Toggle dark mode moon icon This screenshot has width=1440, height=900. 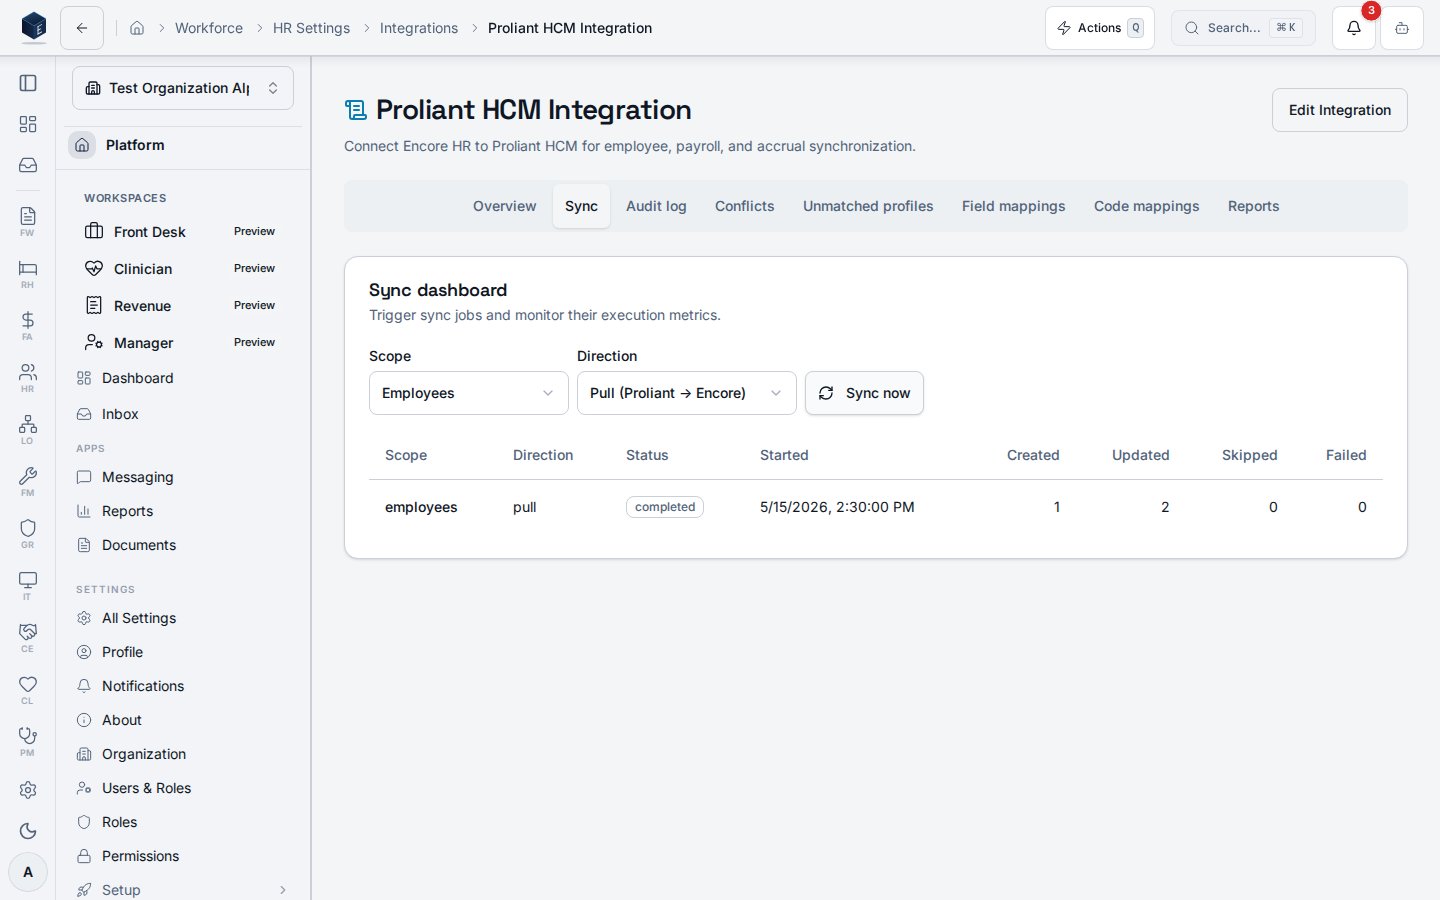(x=28, y=831)
